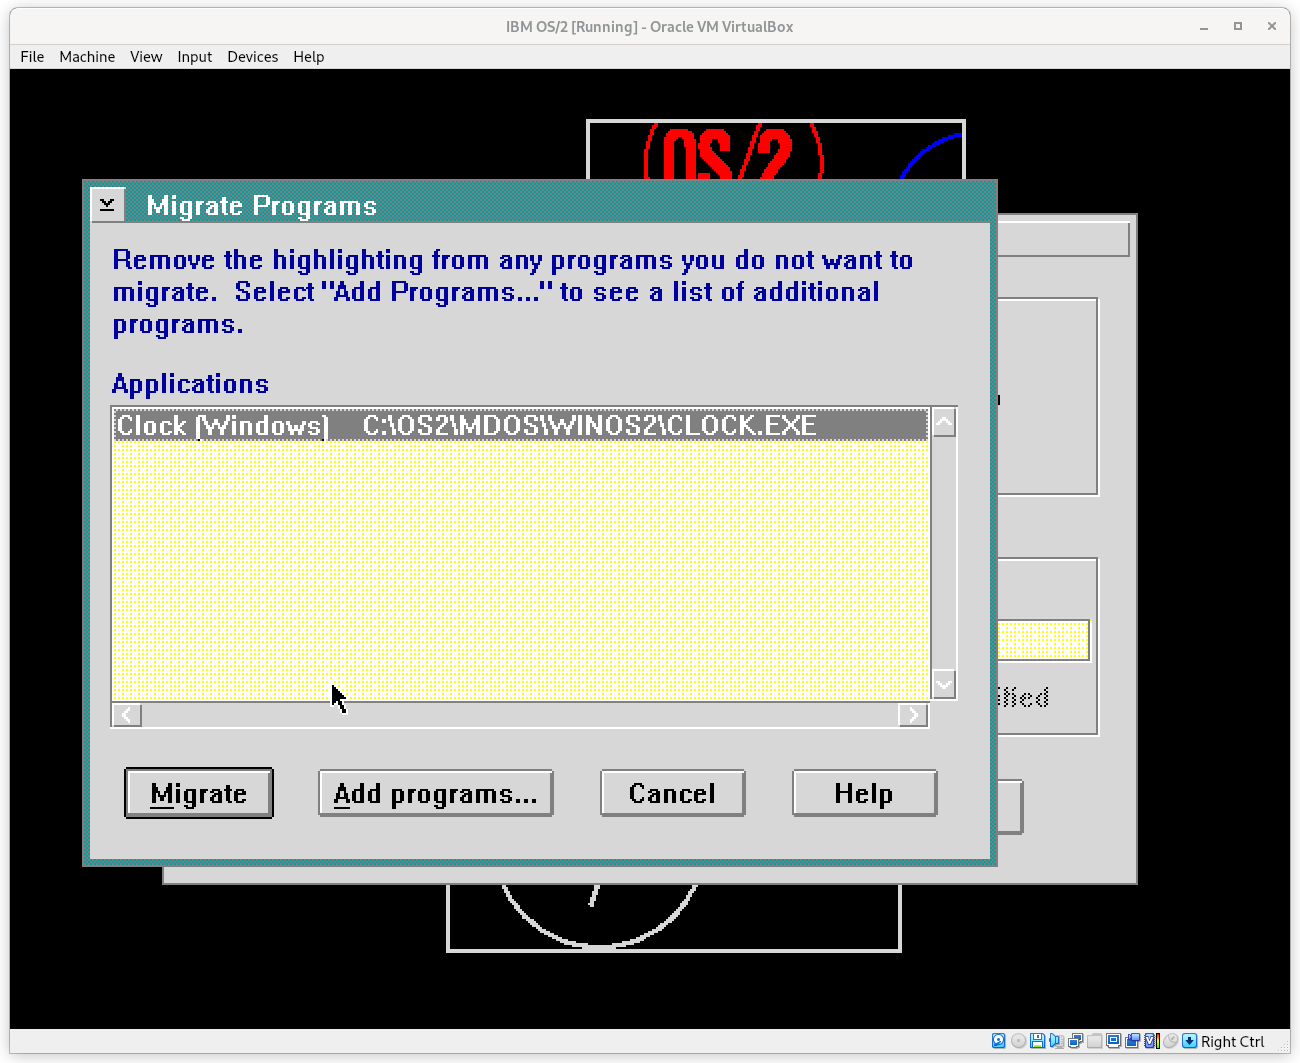1300x1063 pixels.
Task: Click the Applications list scroll up arrow
Action: coord(944,422)
